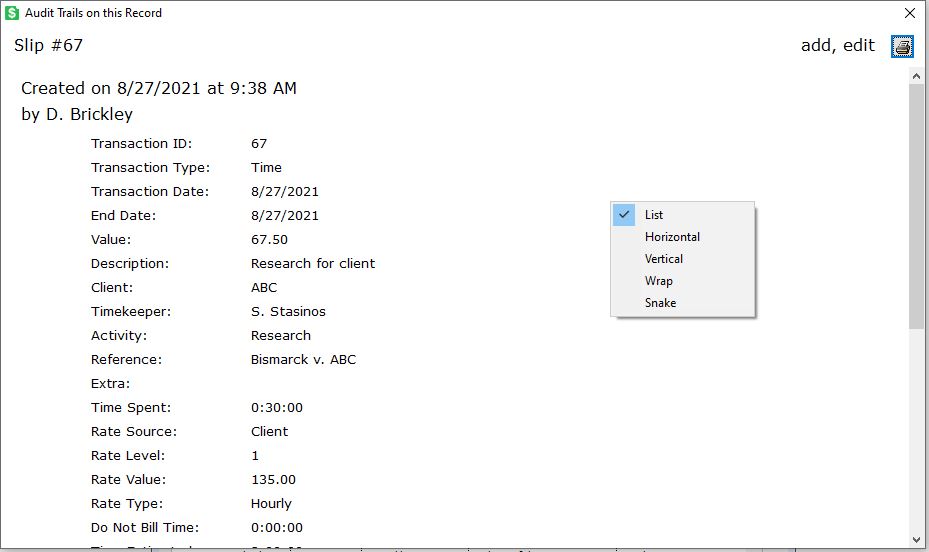Click the Do Not Bill Time value 0:00:00

coord(277,528)
